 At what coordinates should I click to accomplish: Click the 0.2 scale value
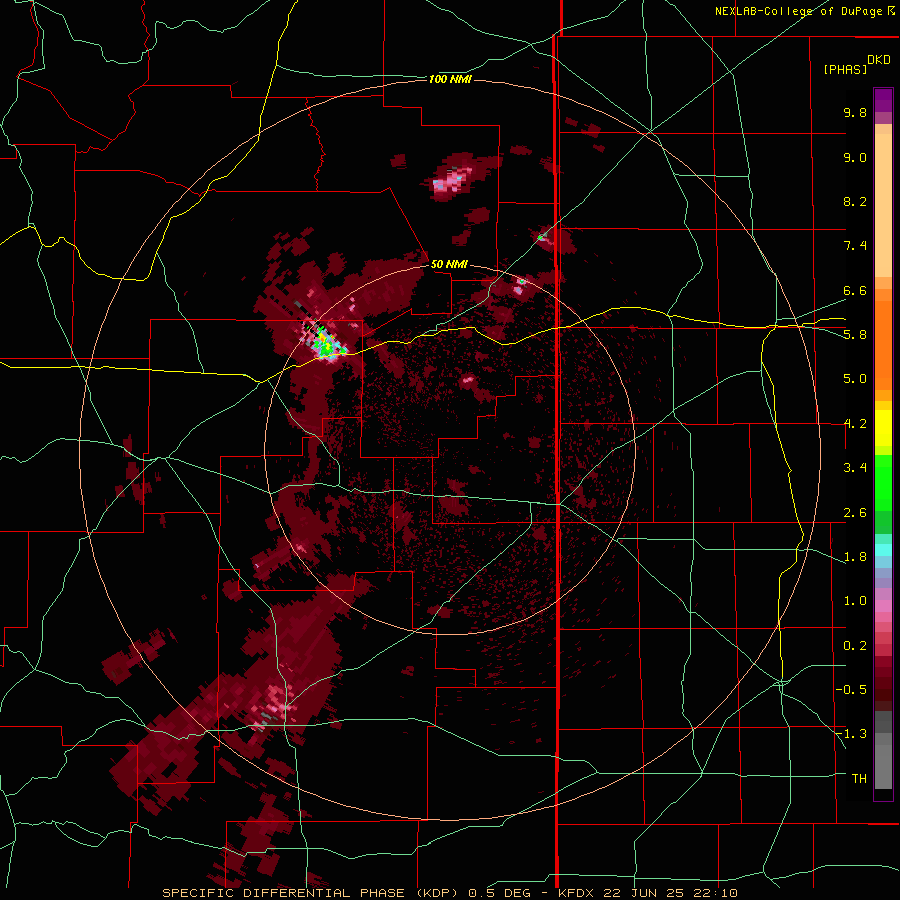tap(855, 646)
